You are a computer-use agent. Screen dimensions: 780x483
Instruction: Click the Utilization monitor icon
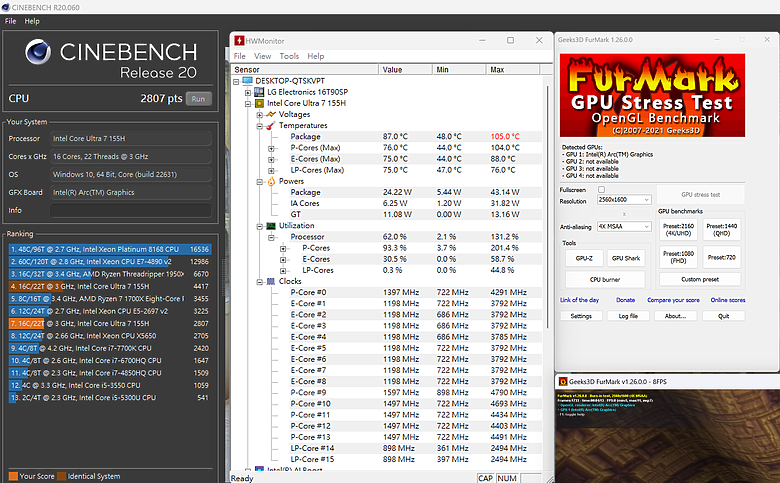(x=271, y=226)
